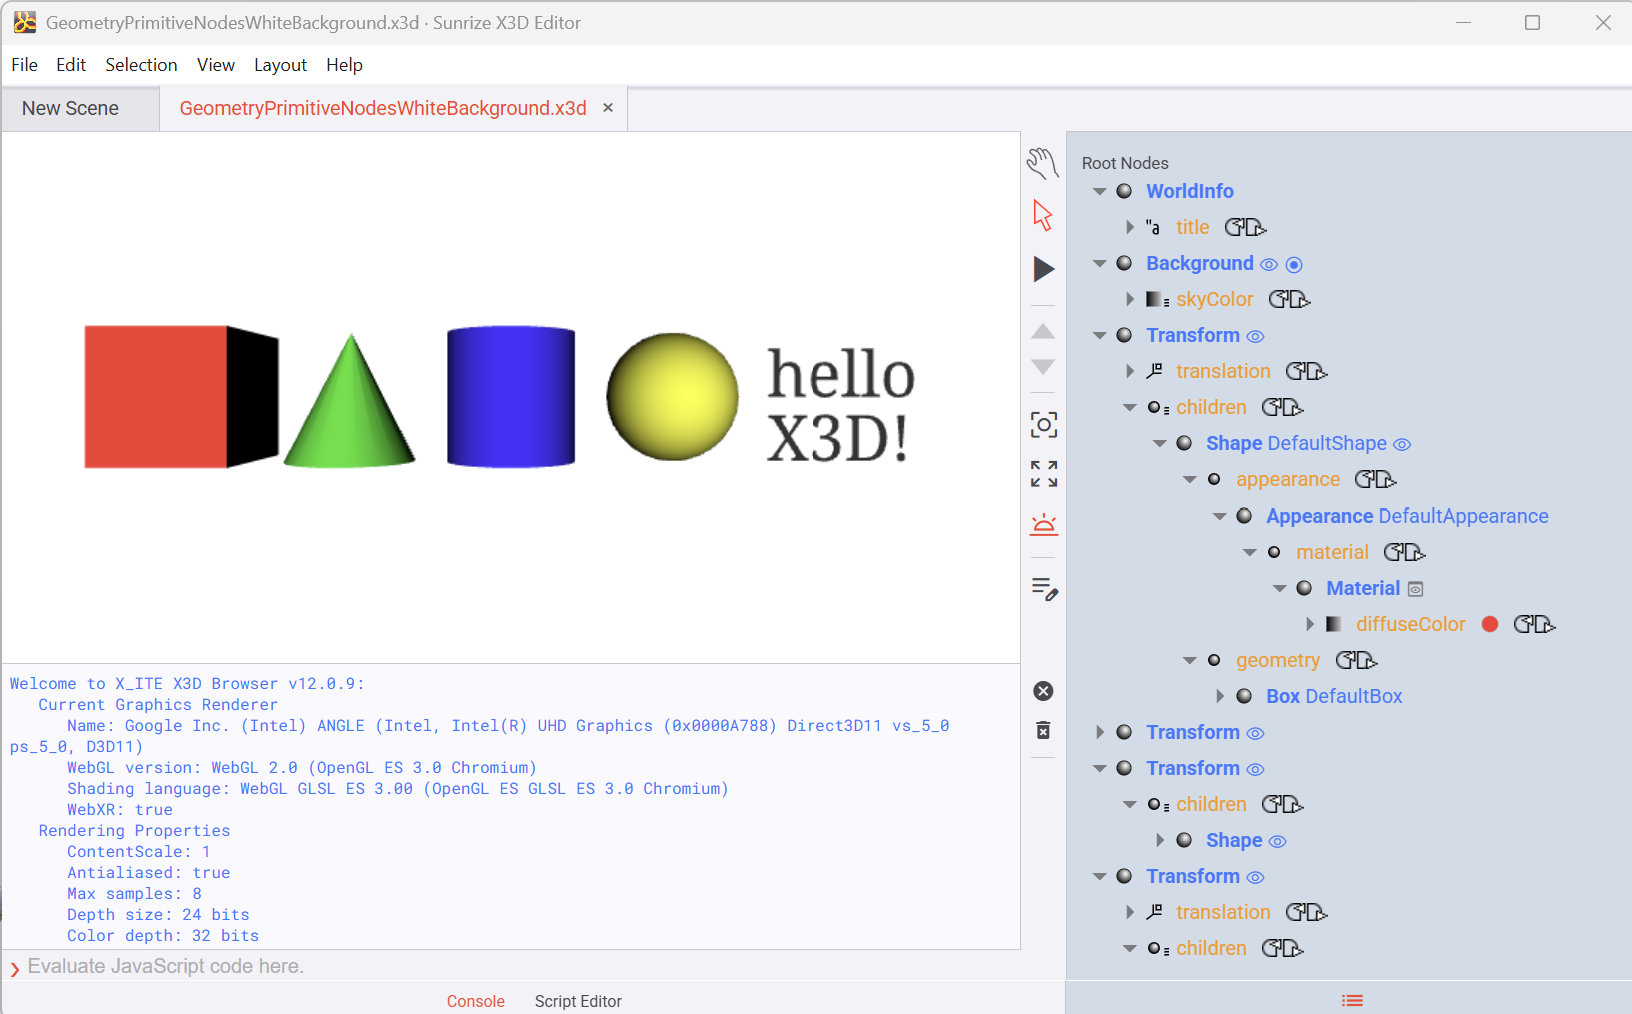Switch to the New Scene tab
Screen dimensions: 1632x1014
(x=70, y=108)
